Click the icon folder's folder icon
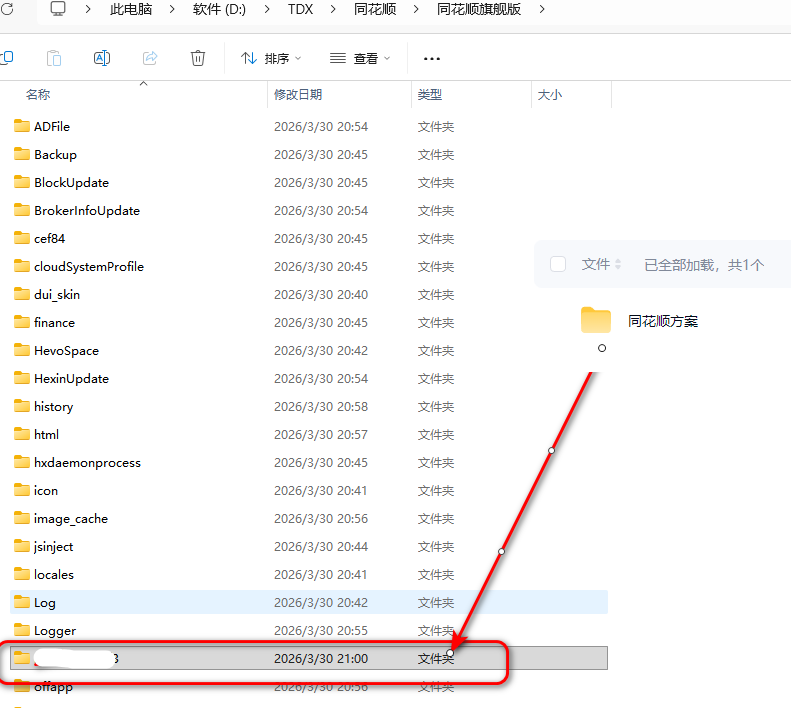791x708 pixels. pyautogui.click(x=22, y=490)
